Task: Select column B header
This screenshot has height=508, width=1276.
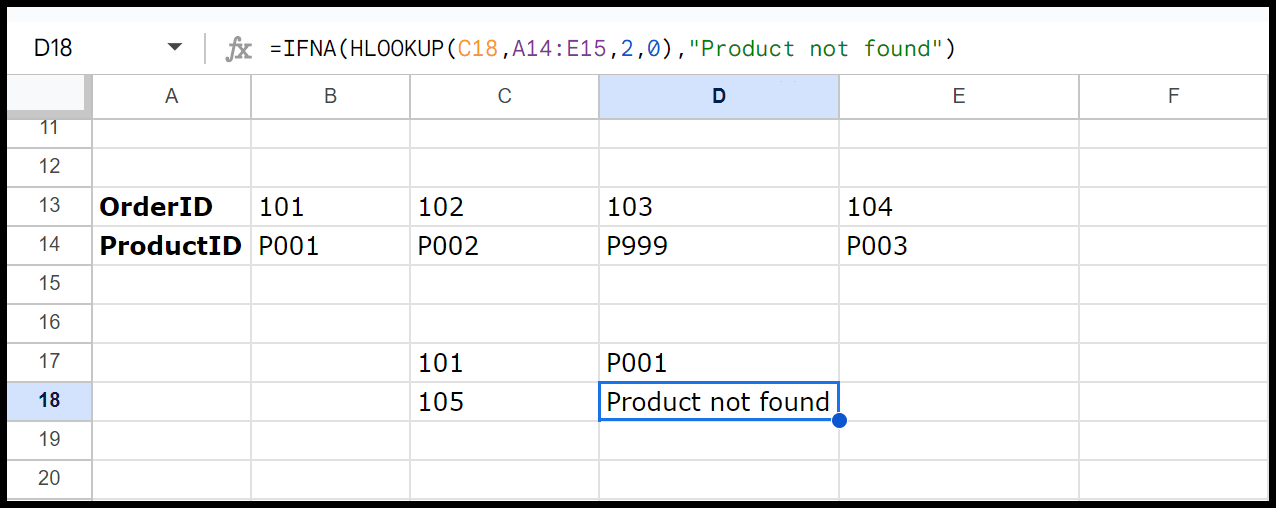Action: [330, 96]
